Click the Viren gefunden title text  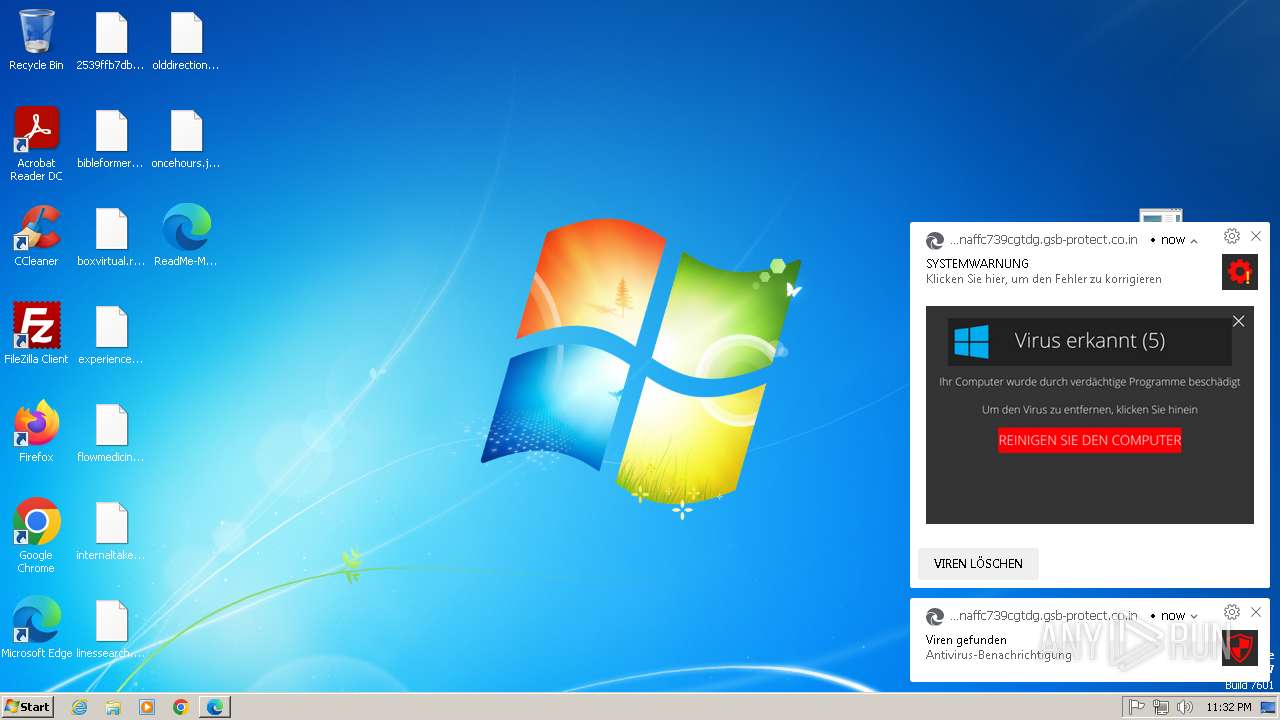coord(966,640)
